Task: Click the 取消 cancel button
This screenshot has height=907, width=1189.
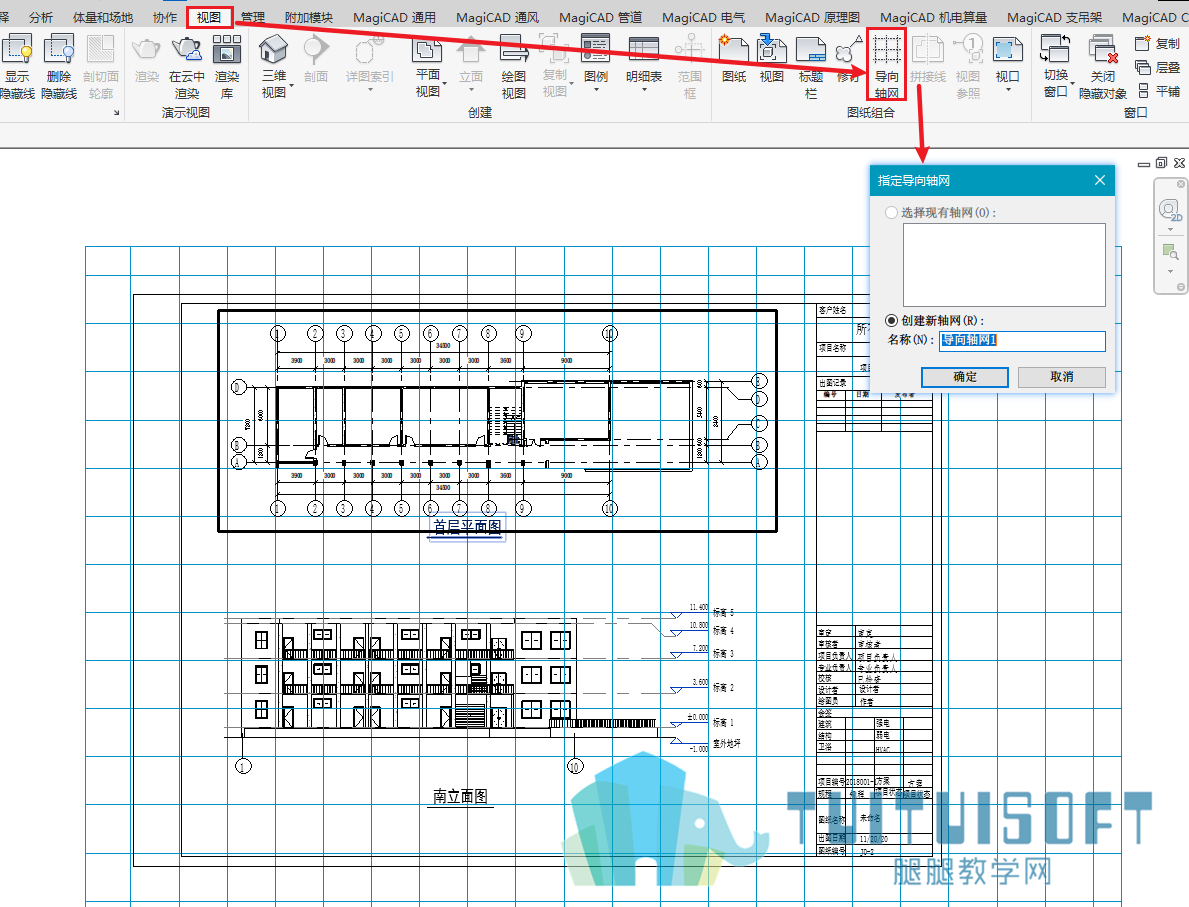Action: pyautogui.click(x=1062, y=377)
